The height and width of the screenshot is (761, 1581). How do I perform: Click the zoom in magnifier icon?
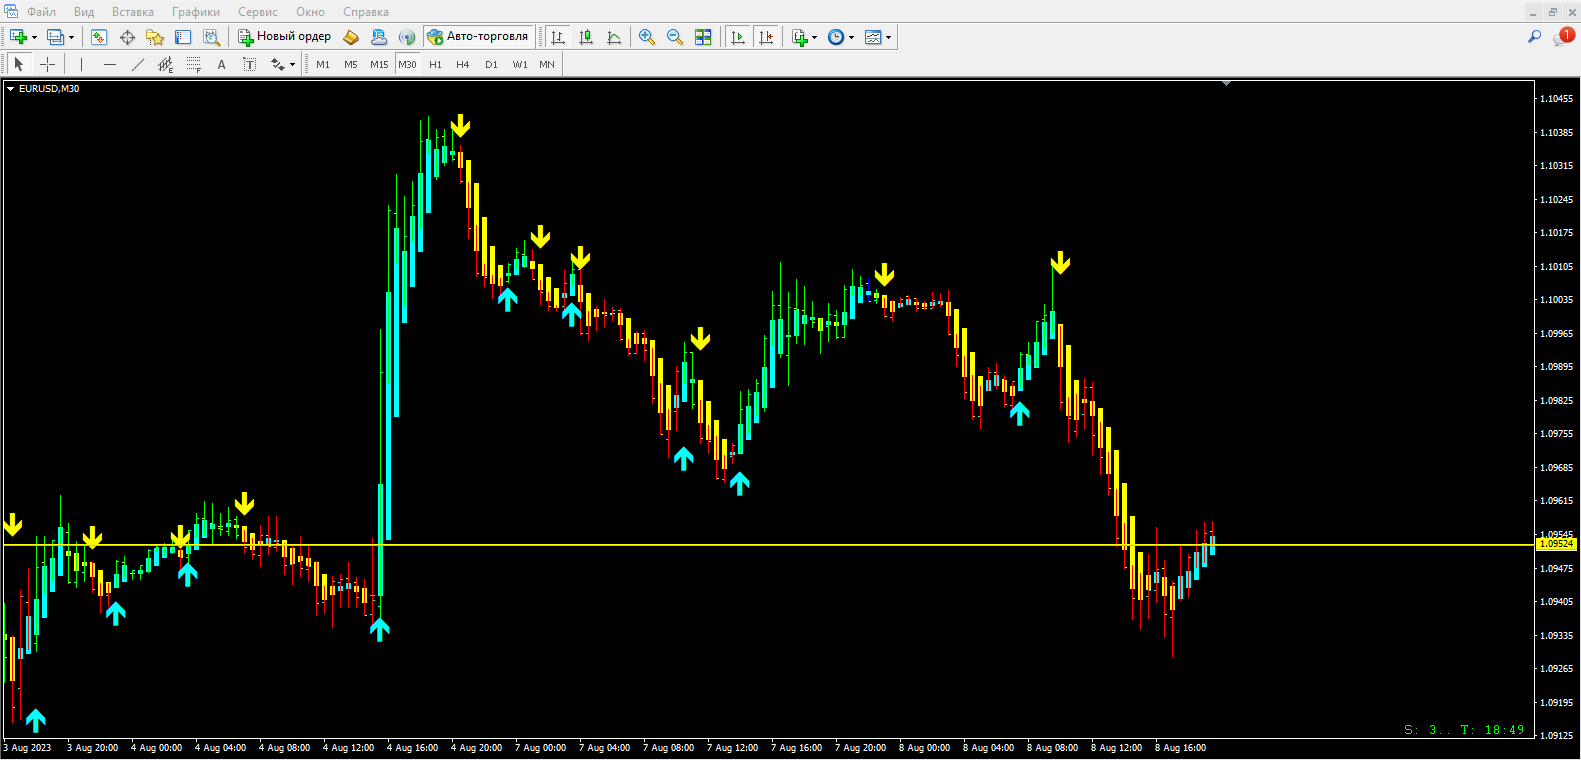coord(647,37)
